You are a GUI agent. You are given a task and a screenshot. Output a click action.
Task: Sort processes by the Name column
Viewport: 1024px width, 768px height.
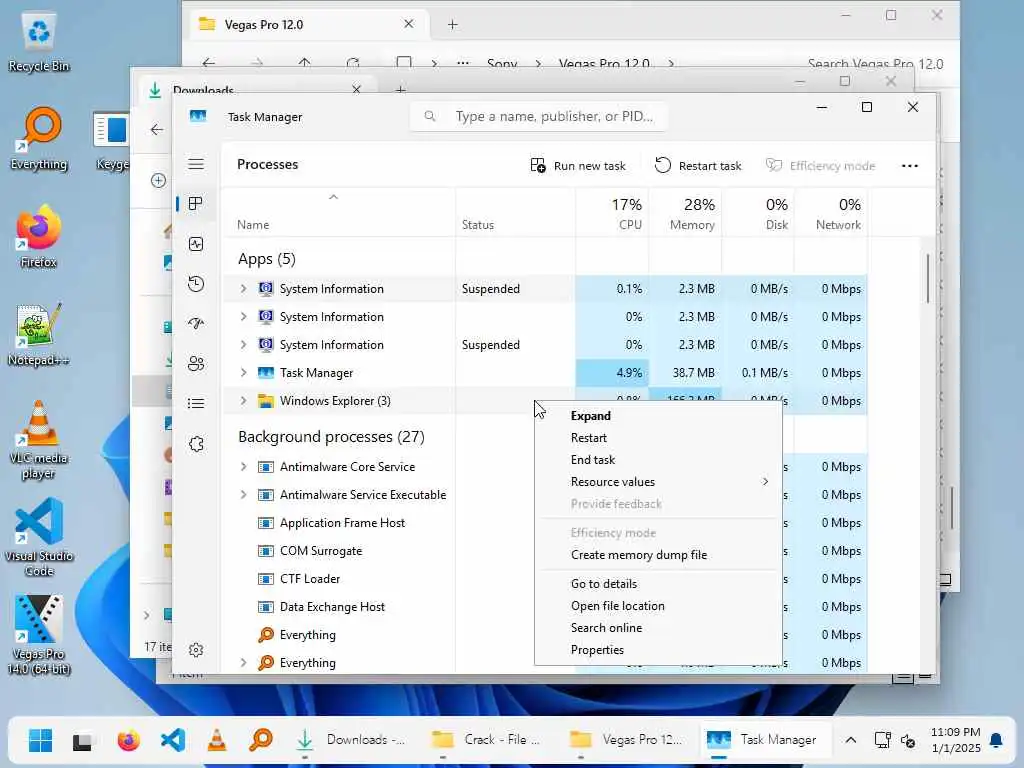coord(338,213)
